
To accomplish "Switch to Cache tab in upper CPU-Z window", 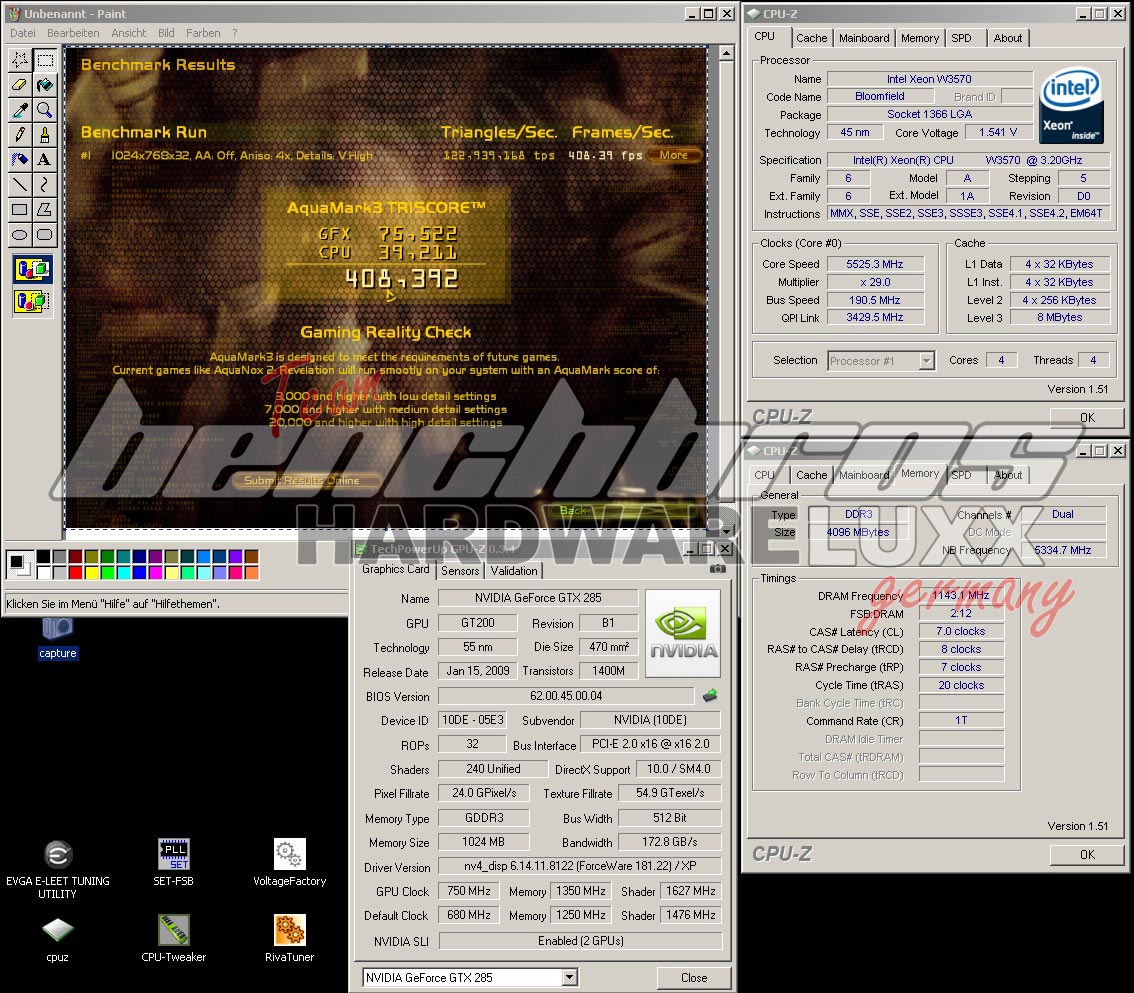I will click(x=811, y=38).
